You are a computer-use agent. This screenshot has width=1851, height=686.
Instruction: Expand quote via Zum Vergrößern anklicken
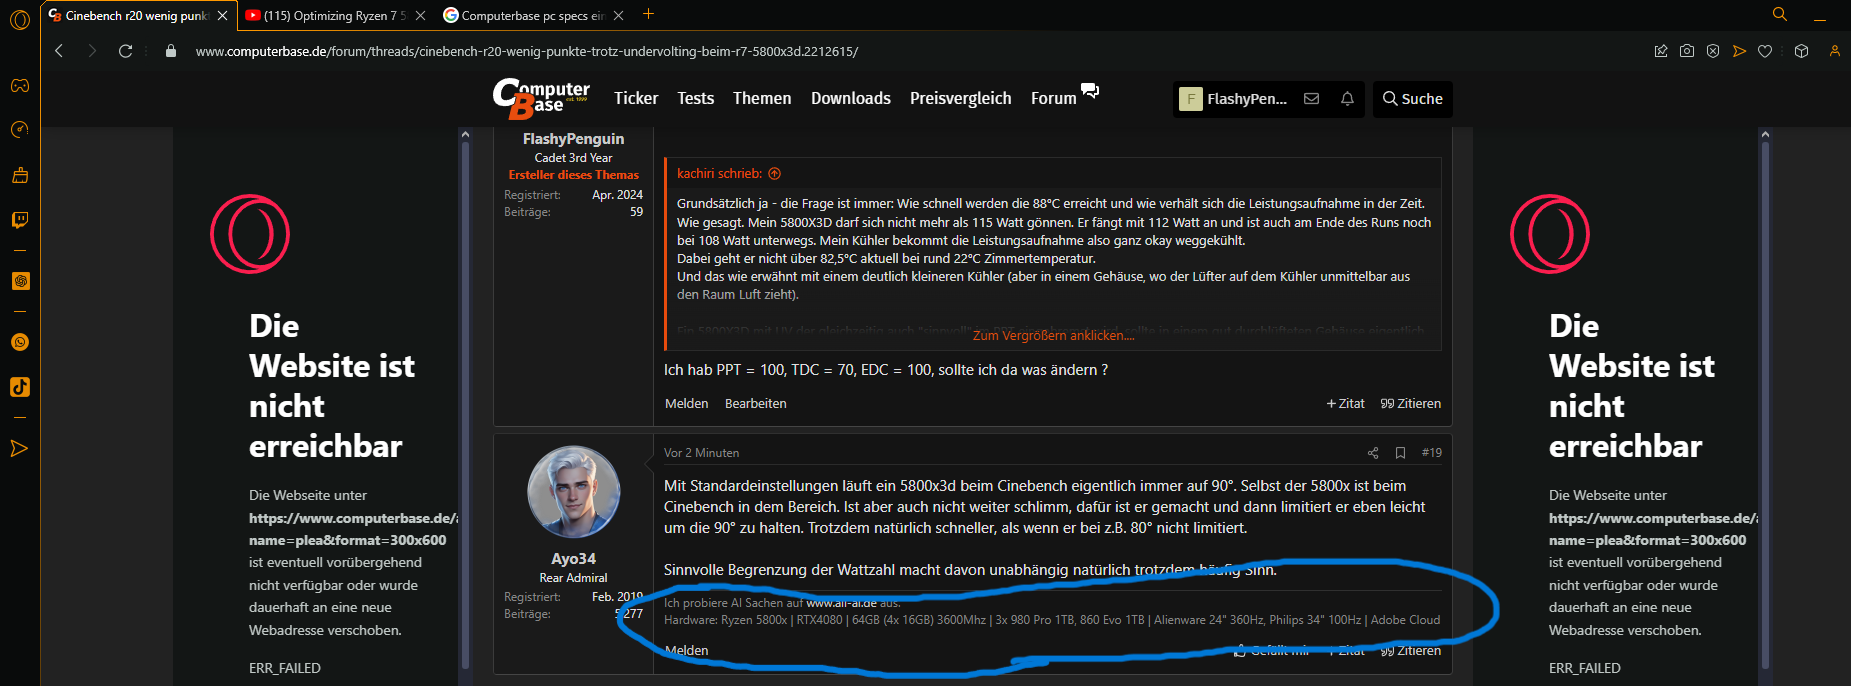1053,335
